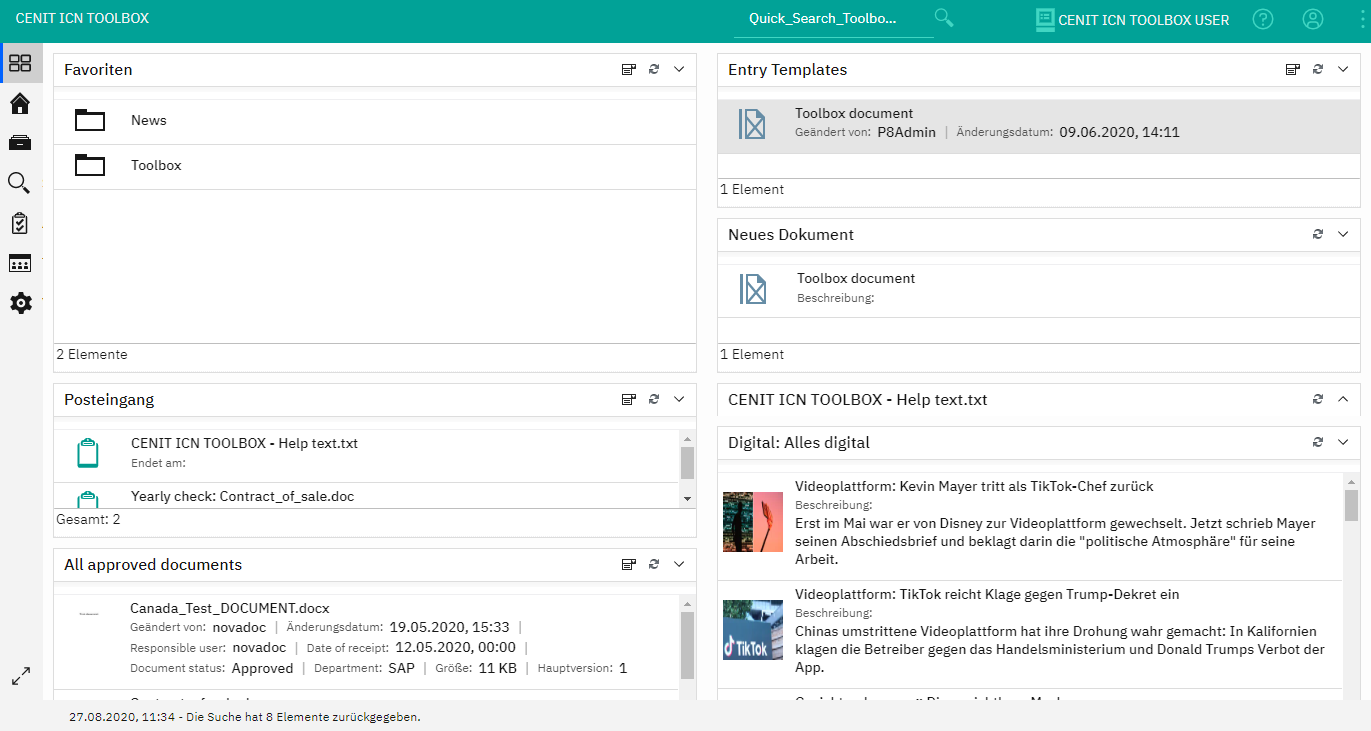Viewport: 1371px width, 731px height.
Task: Open tasks clipboard checklist icon in sidebar
Action: pyautogui.click(x=20, y=223)
